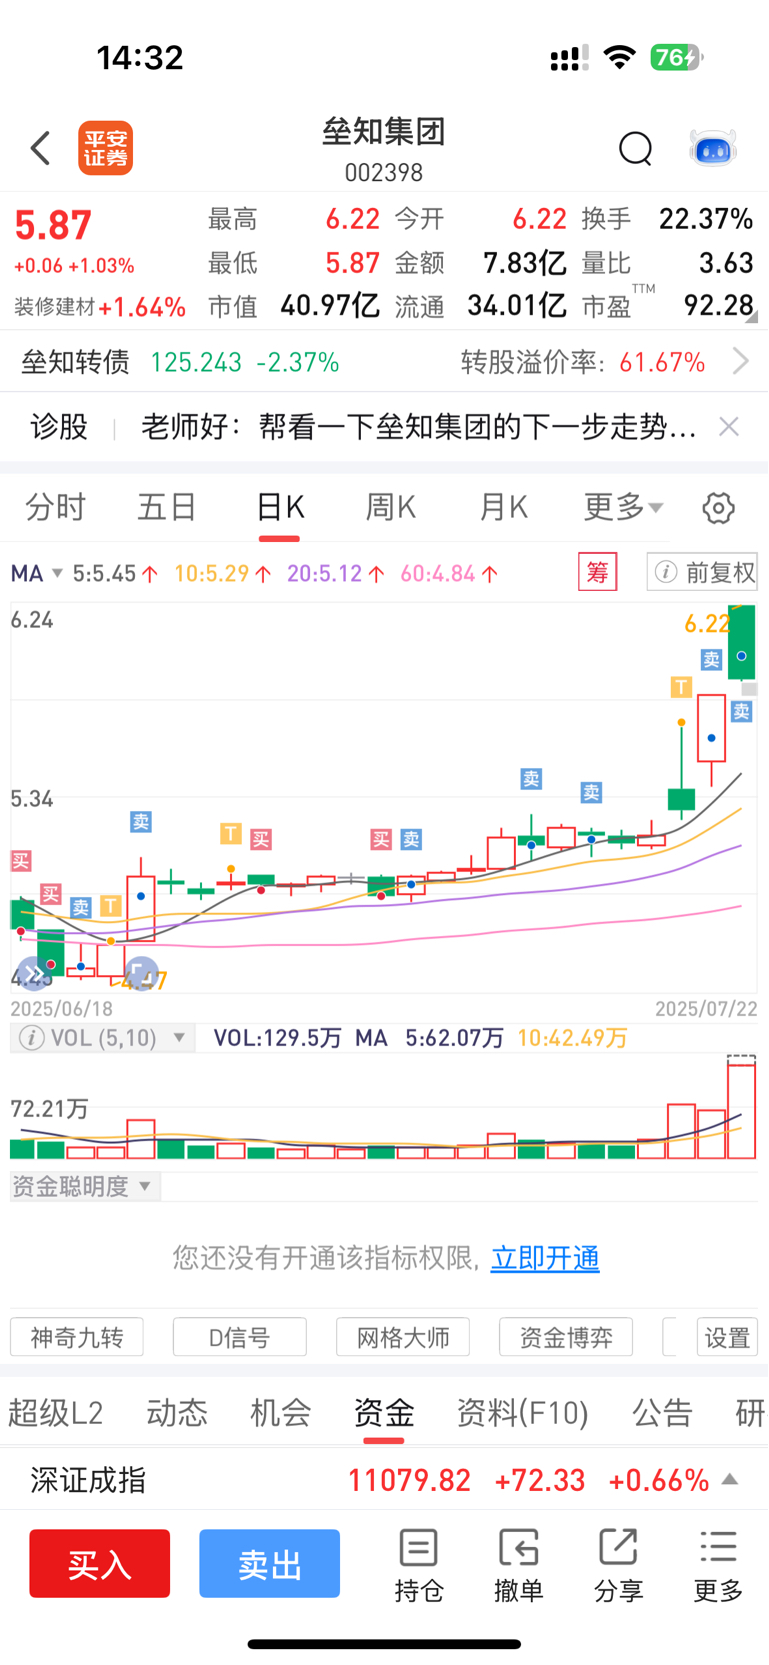Viewport: 769px width, 1665px height.
Task: Tap the 卖 marker at chart top right
Action: [711, 659]
